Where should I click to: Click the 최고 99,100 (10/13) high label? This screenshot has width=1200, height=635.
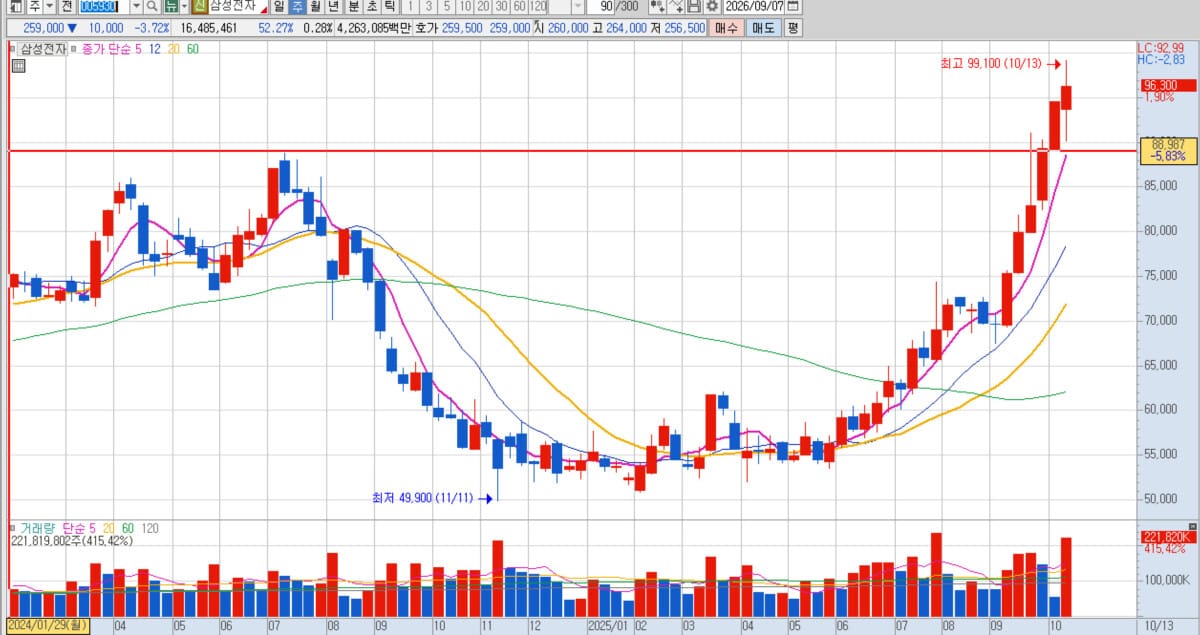pyautogui.click(x=991, y=63)
